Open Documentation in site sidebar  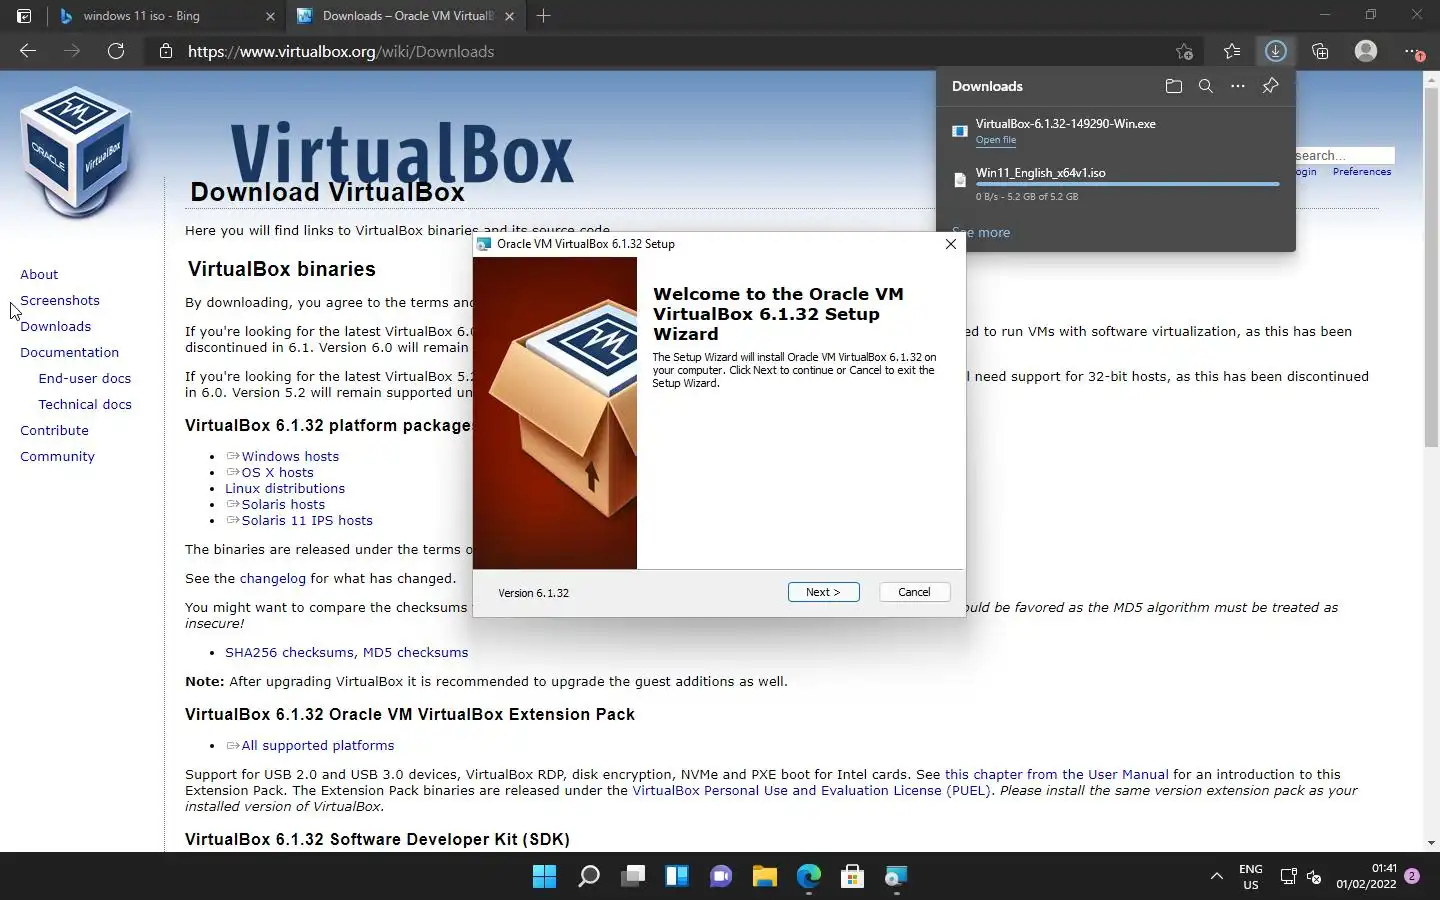pyautogui.click(x=69, y=352)
